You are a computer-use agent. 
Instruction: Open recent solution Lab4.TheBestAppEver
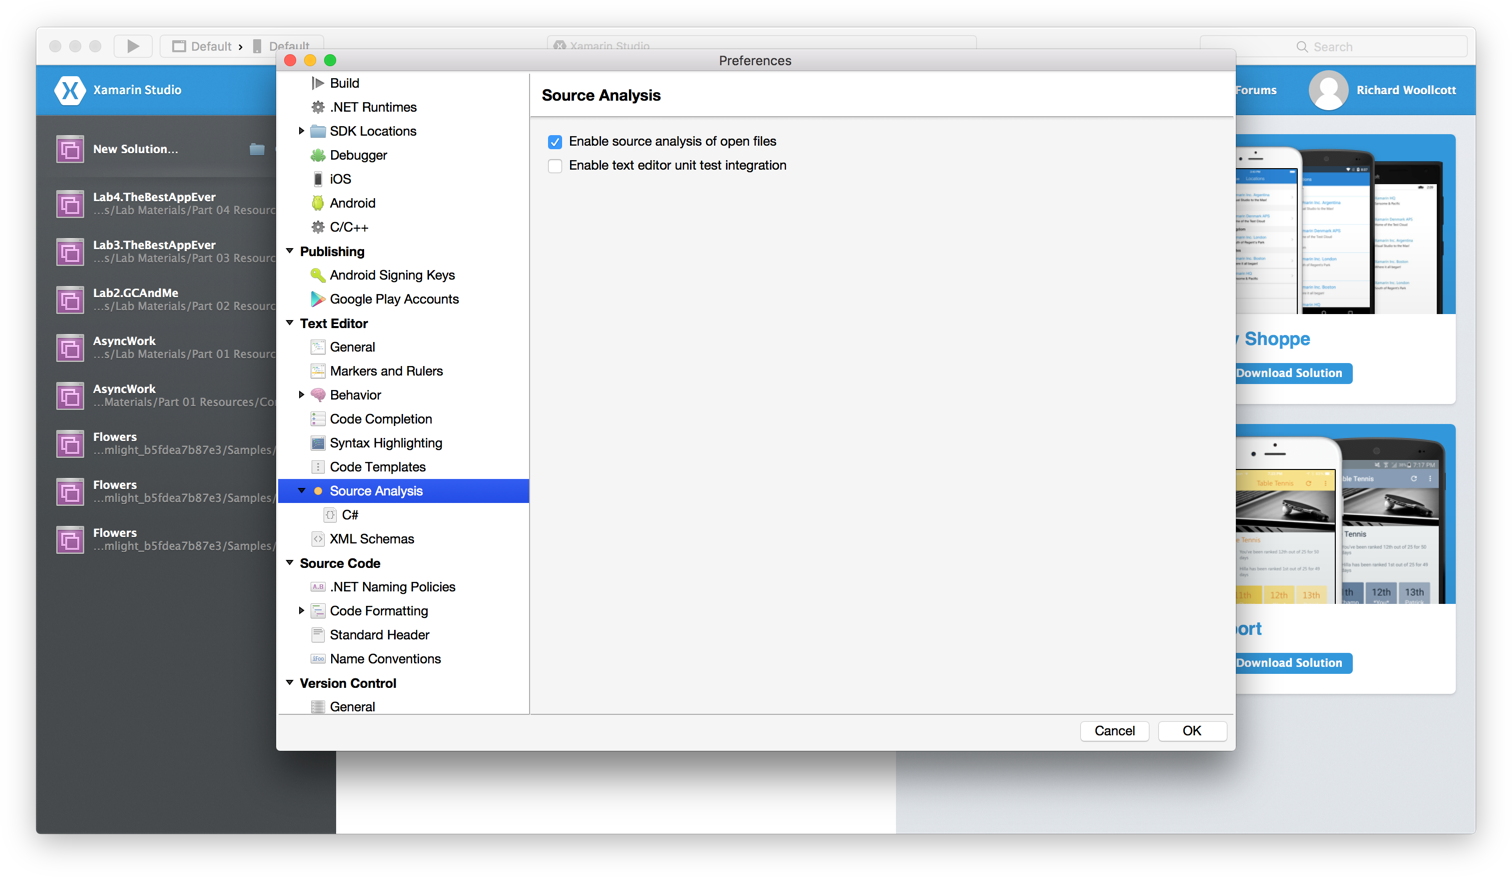click(165, 203)
